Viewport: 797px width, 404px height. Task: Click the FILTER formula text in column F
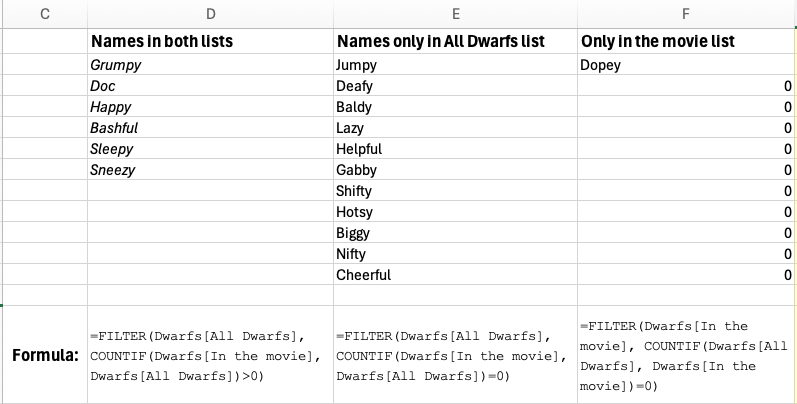tap(684, 355)
